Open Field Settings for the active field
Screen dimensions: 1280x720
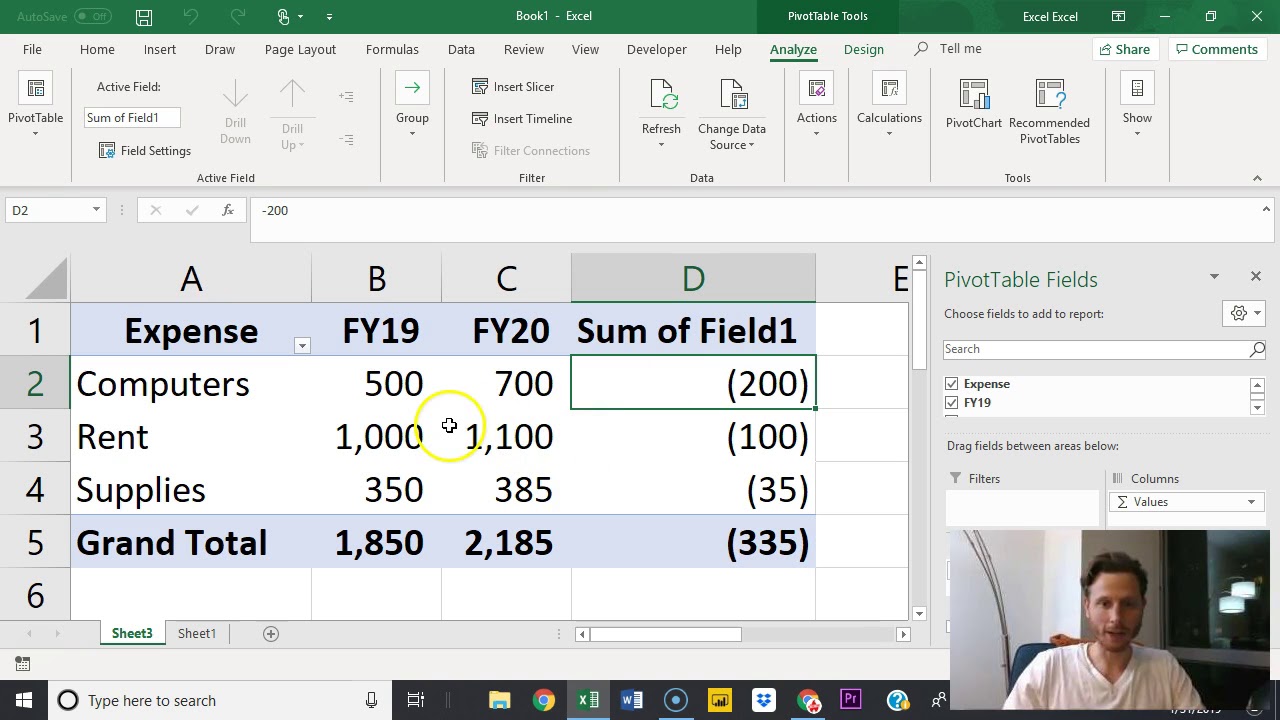tap(145, 150)
